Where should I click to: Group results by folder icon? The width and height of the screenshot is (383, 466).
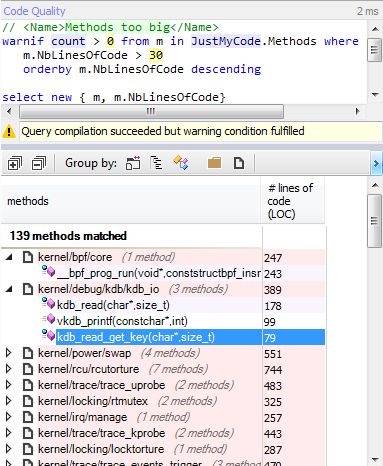[214, 163]
